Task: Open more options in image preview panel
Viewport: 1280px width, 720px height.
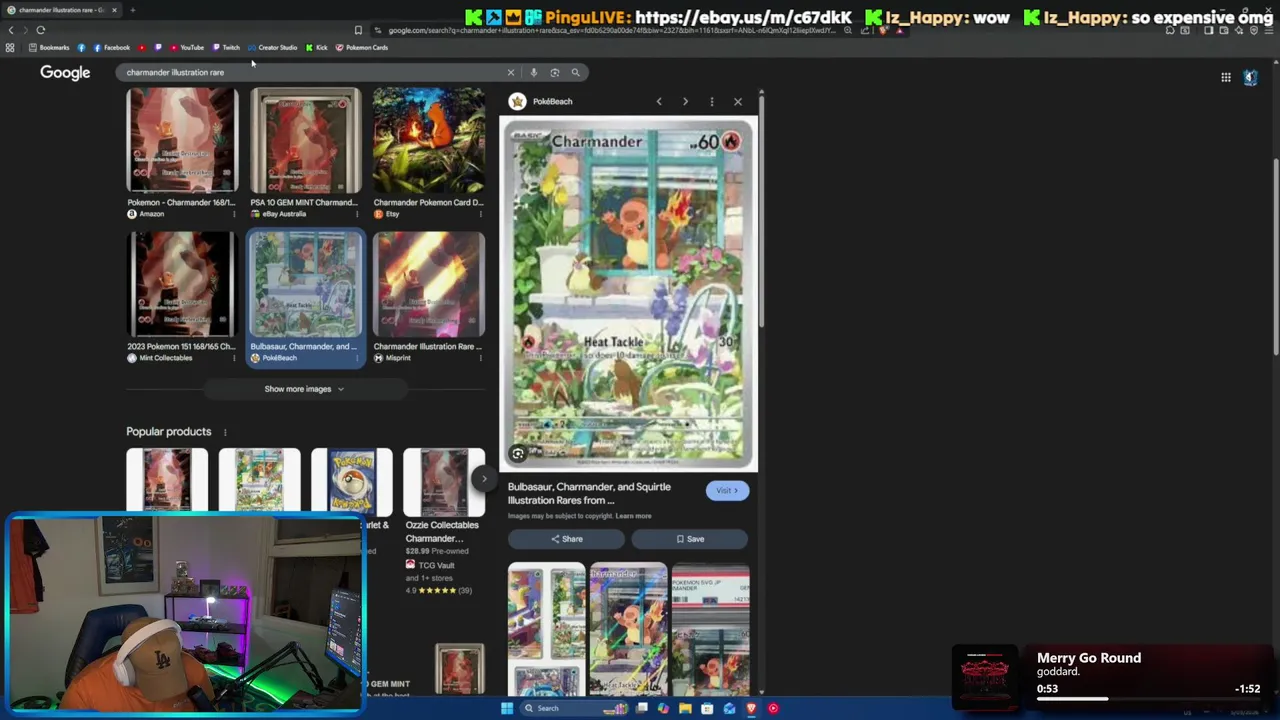Action: point(711,101)
